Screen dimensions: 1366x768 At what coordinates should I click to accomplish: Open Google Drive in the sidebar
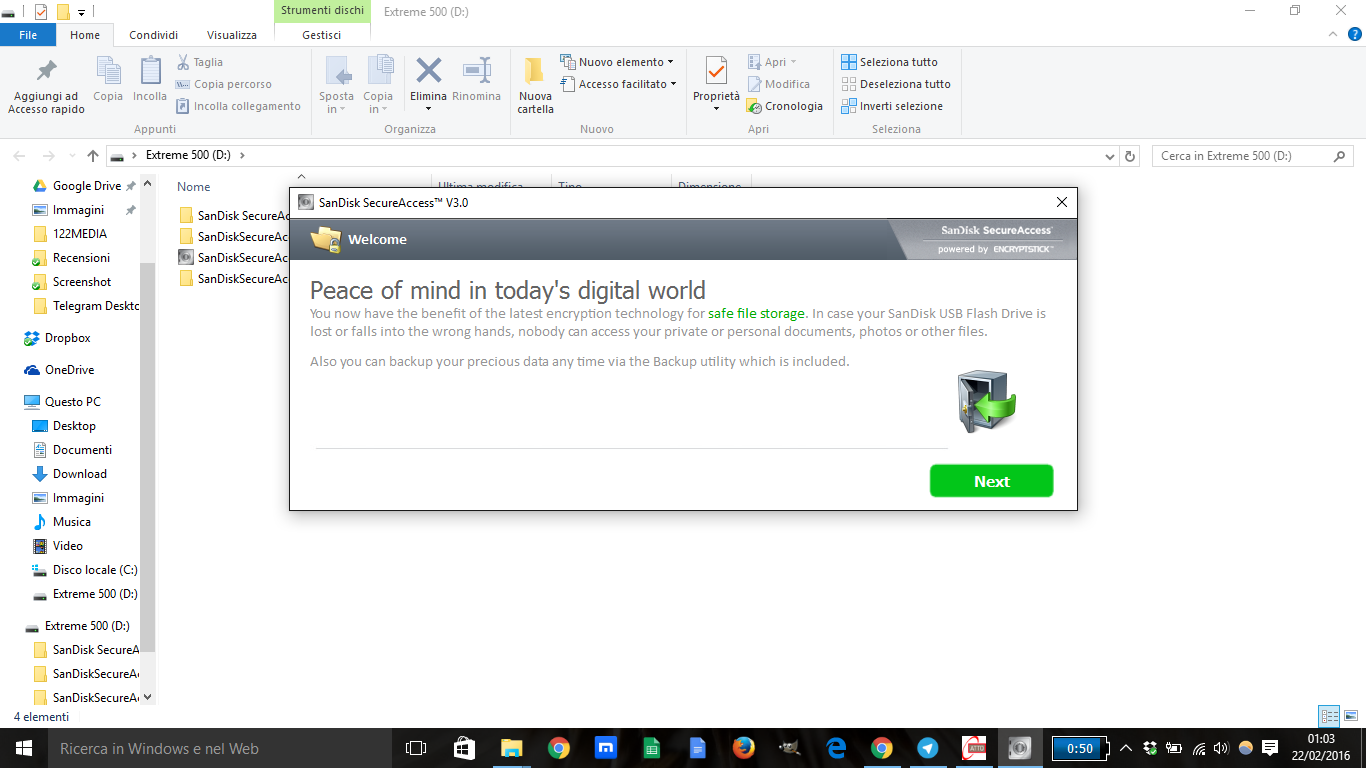pos(78,186)
